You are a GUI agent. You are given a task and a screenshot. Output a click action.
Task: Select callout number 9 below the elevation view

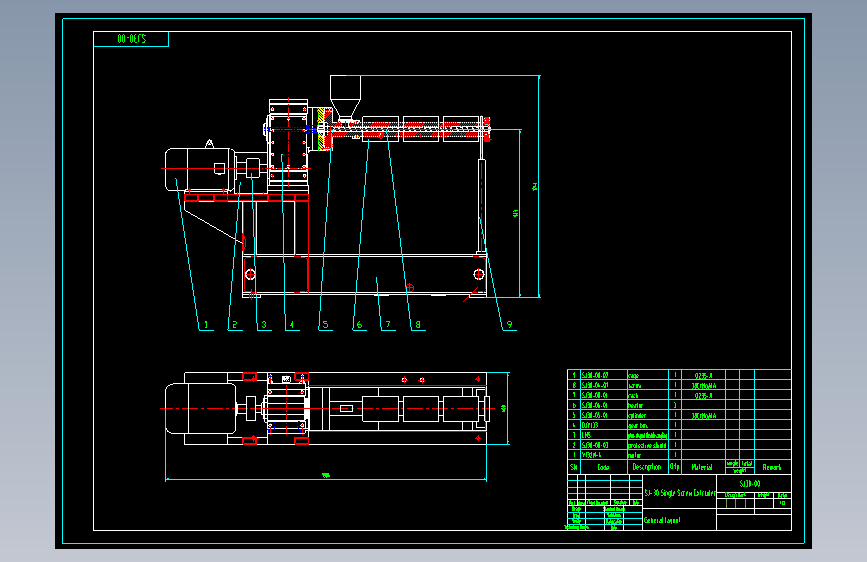(x=509, y=325)
